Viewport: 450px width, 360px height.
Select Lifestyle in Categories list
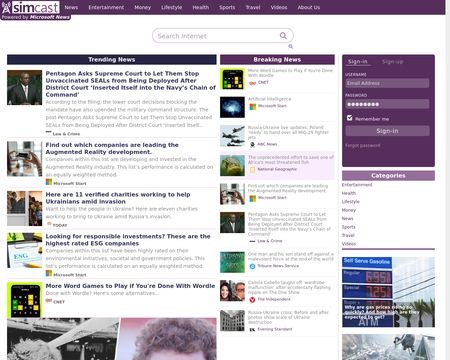pyautogui.click(x=351, y=202)
